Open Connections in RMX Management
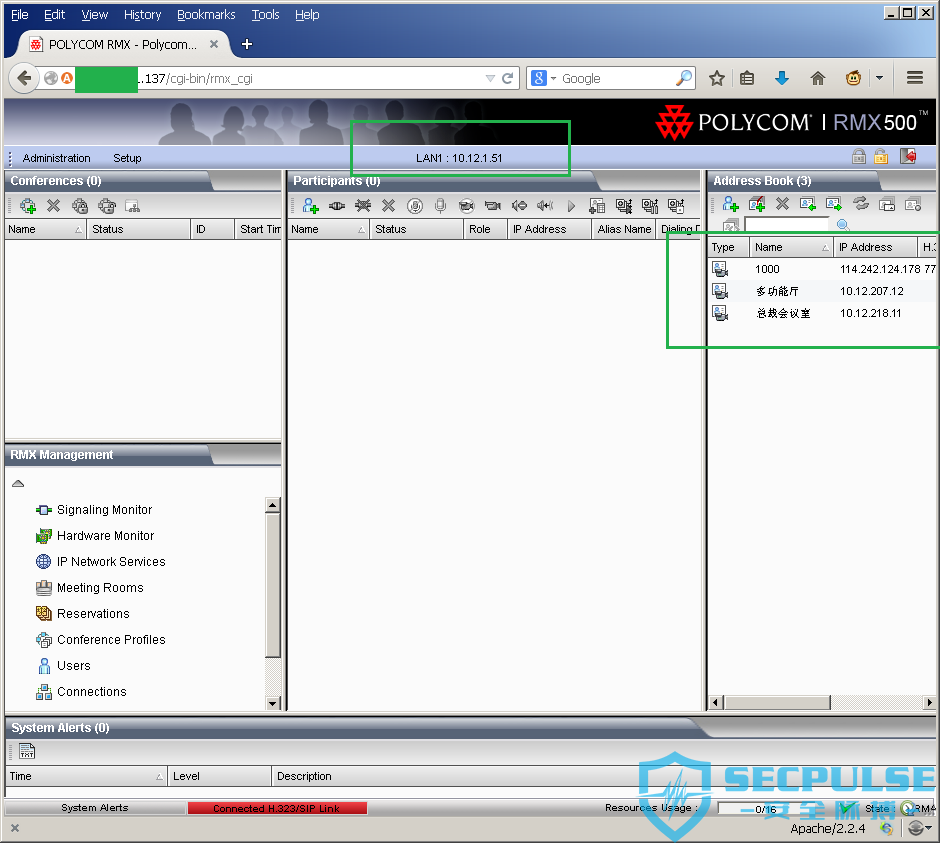Image resolution: width=940 pixels, height=843 pixels. pyautogui.click(x=92, y=692)
